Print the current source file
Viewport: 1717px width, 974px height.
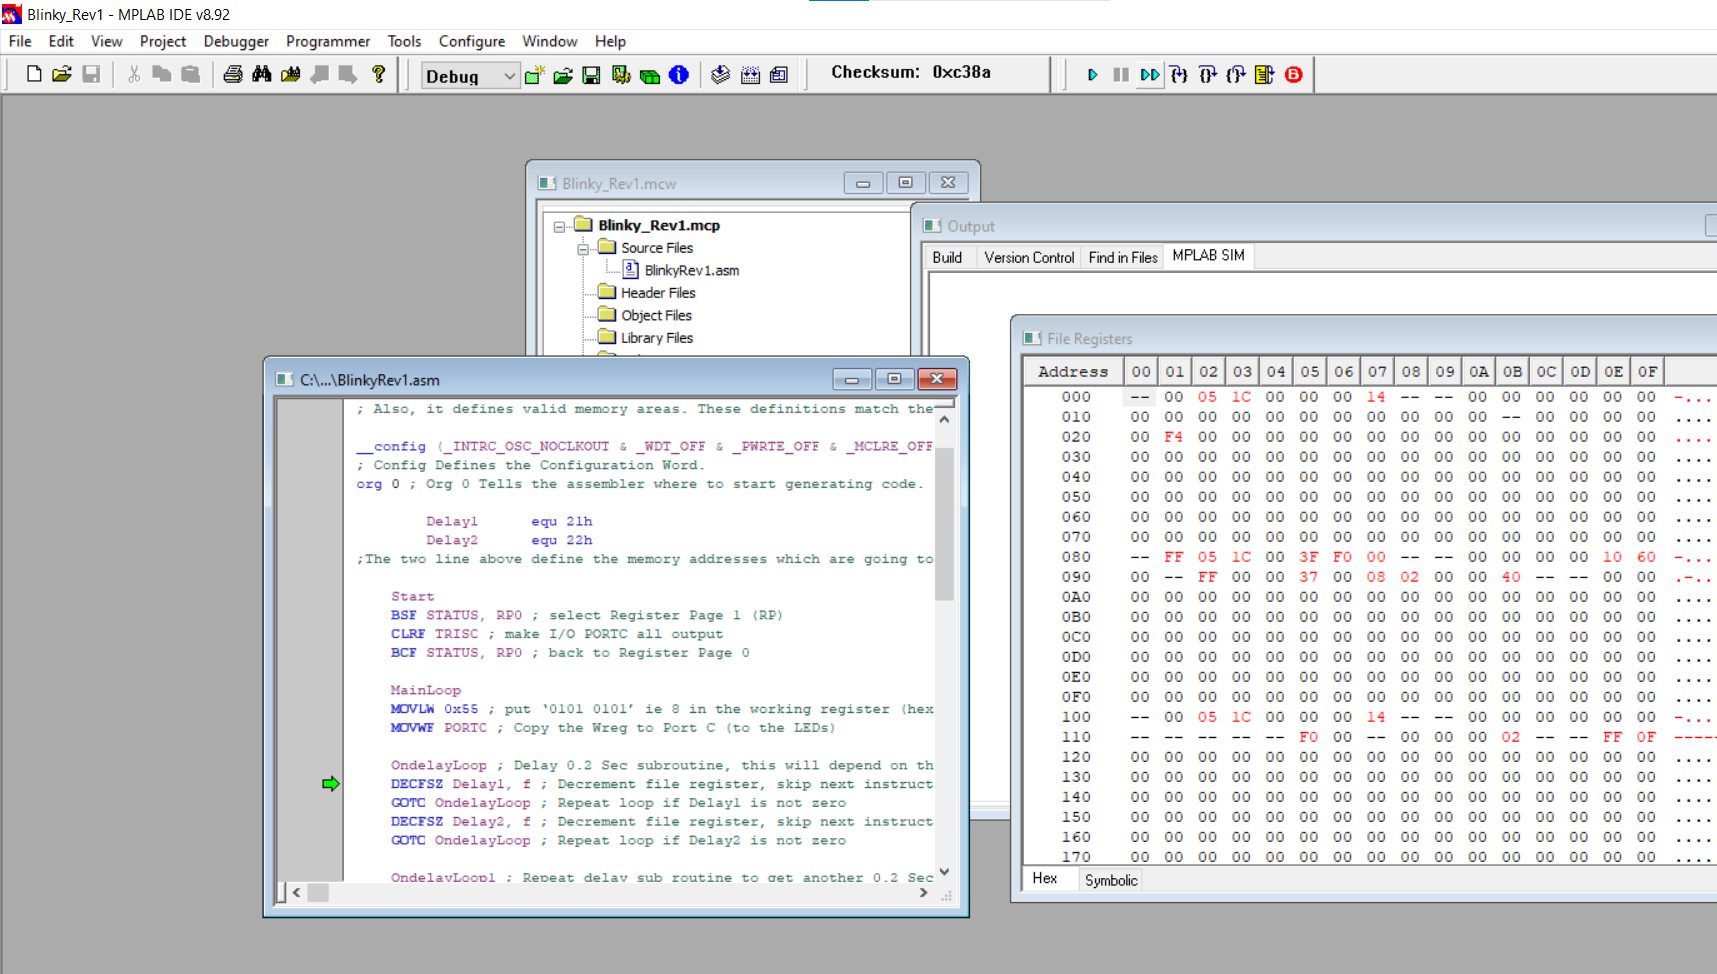(x=231, y=73)
